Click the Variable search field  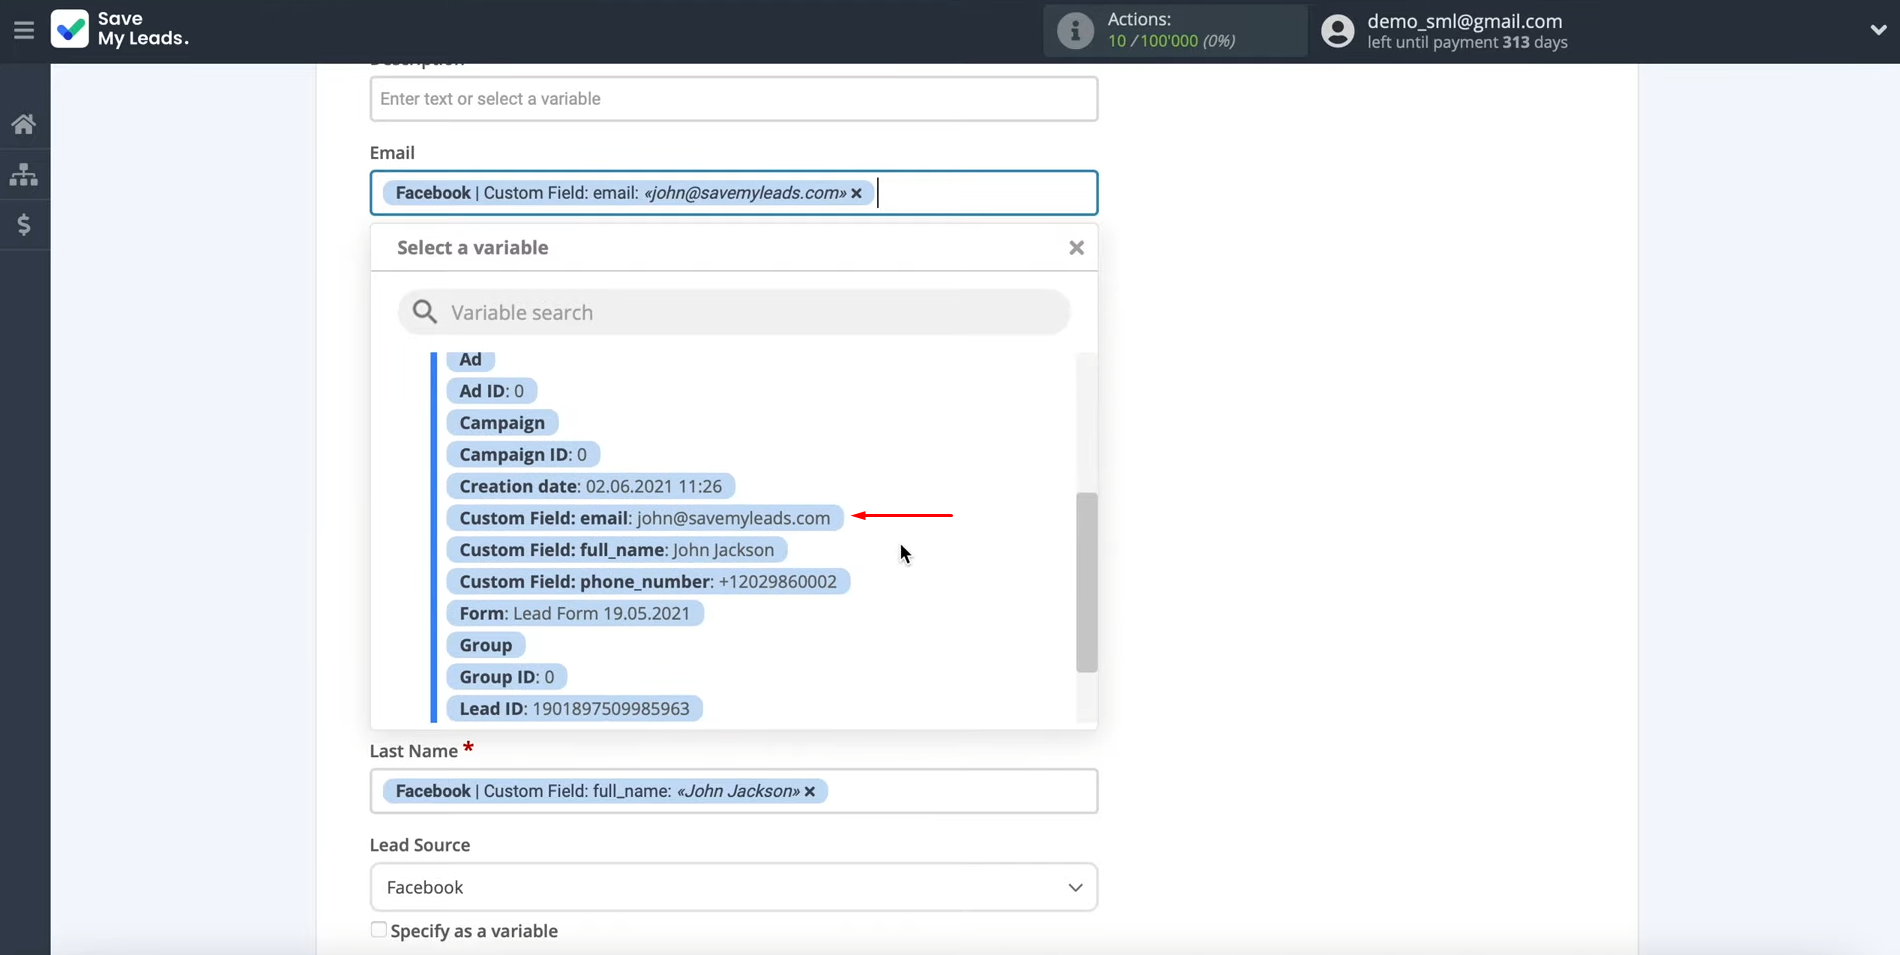pyautogui.click(x=733, y=313)
